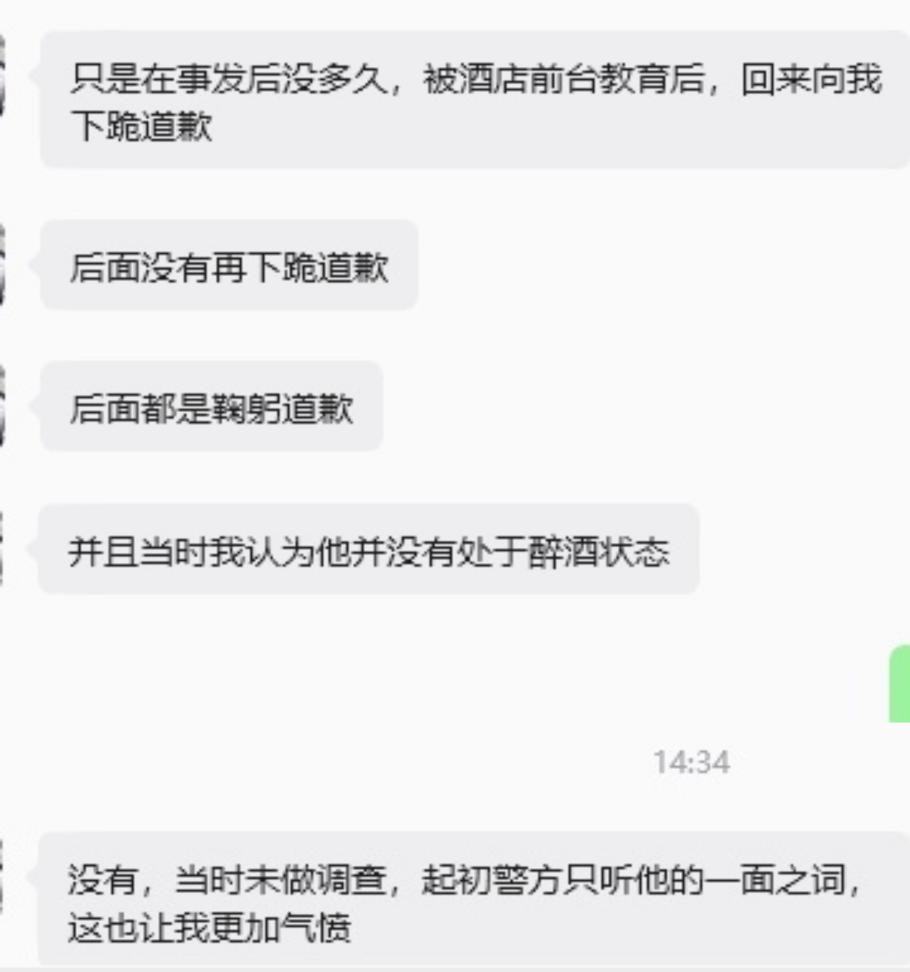Tap the avatar beside 后面都是鞠躬道歉

tap(2, 406)
